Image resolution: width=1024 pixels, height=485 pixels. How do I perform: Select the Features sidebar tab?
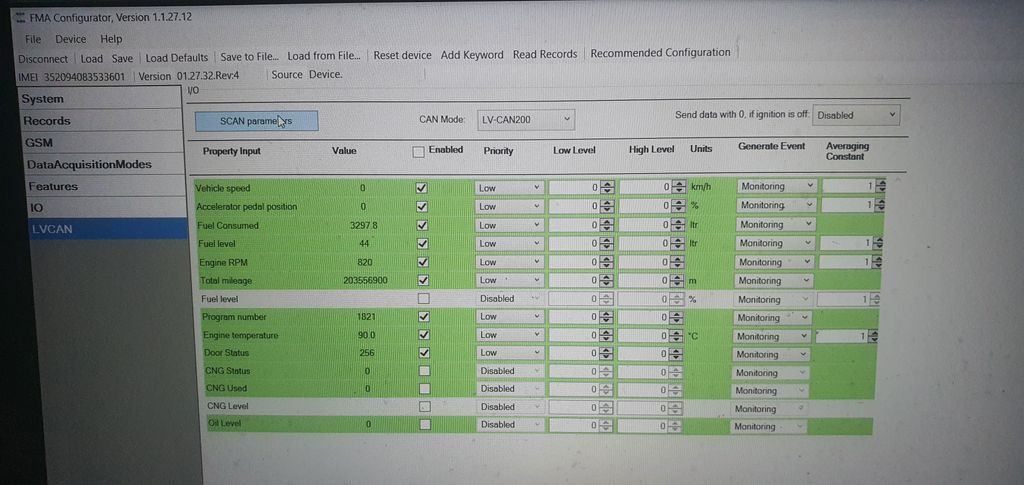click(104, 187)
